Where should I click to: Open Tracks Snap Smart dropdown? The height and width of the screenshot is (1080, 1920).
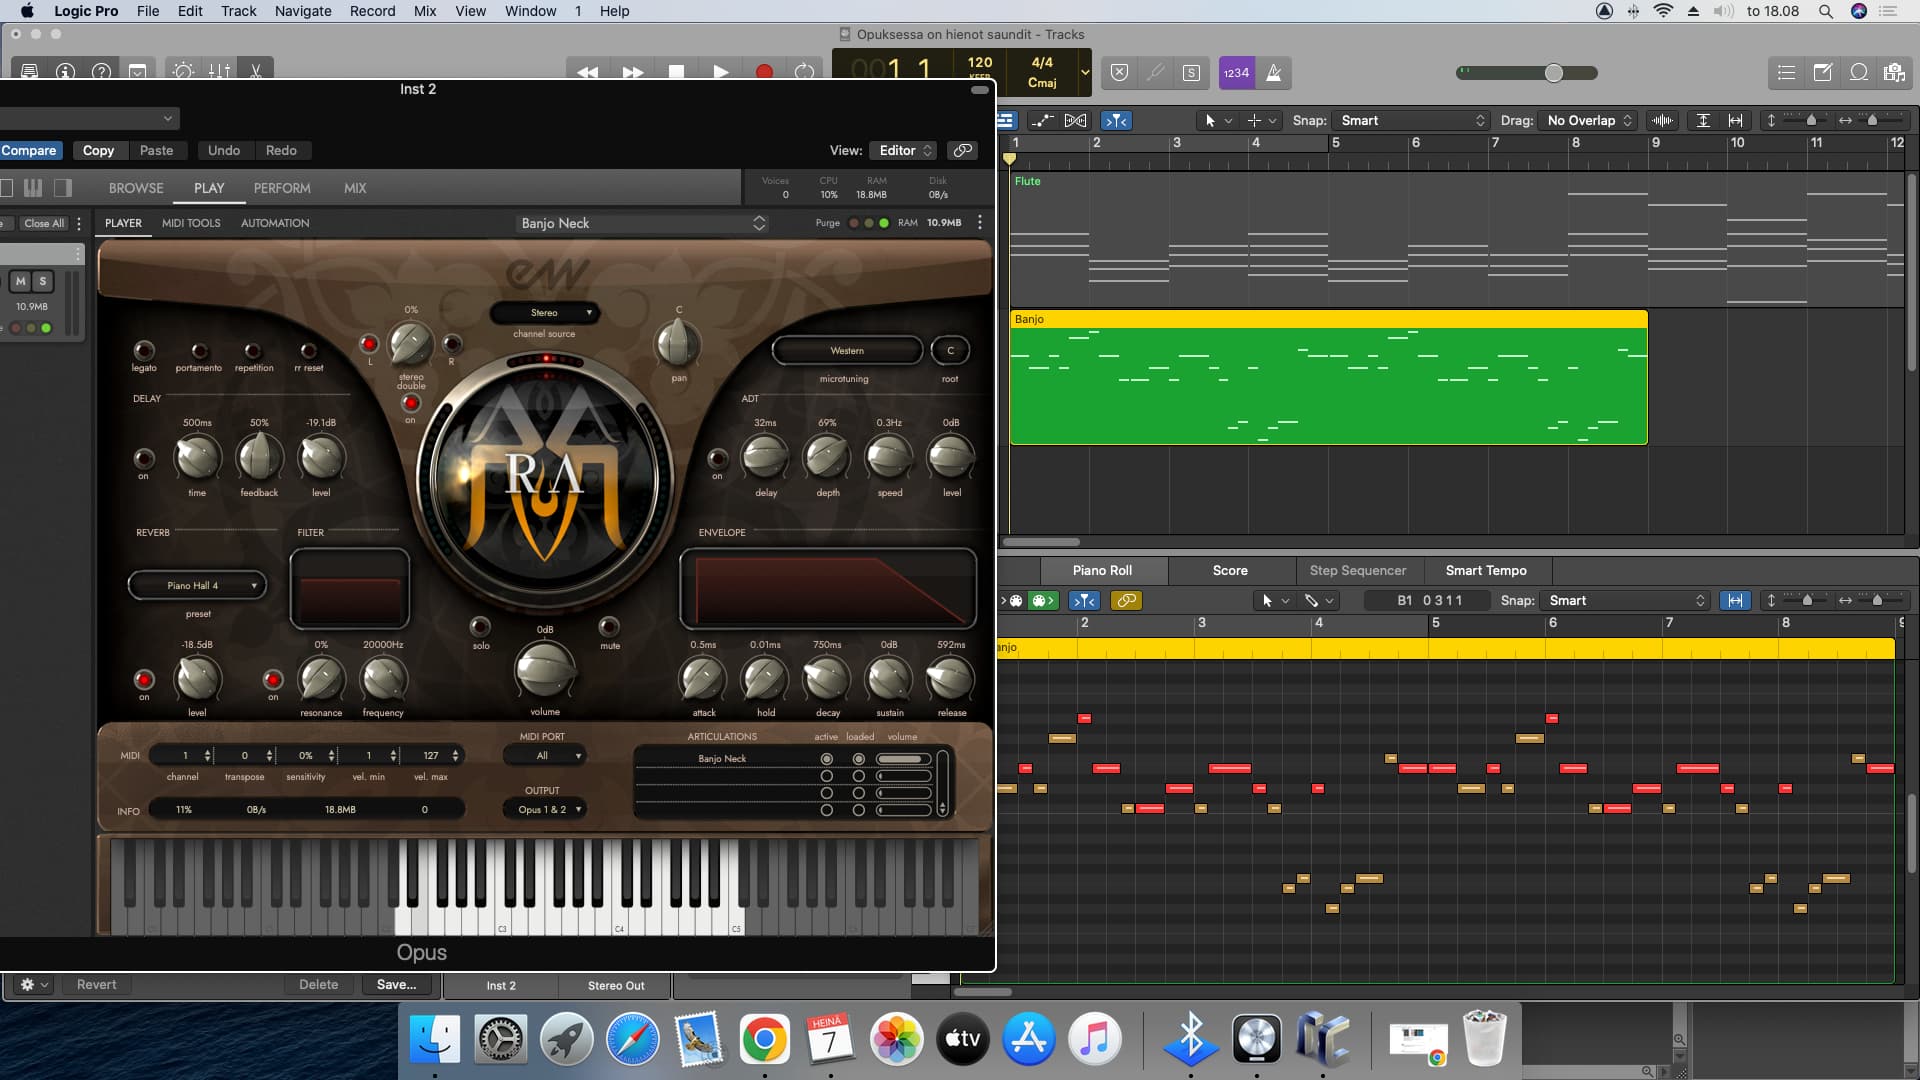point(1410,120)
